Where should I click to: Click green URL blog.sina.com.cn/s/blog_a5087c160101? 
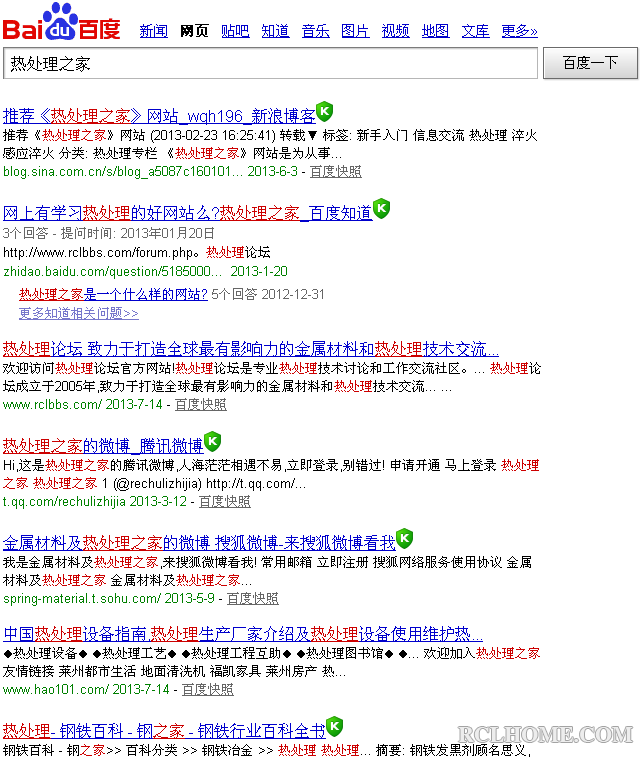point(122,171)
